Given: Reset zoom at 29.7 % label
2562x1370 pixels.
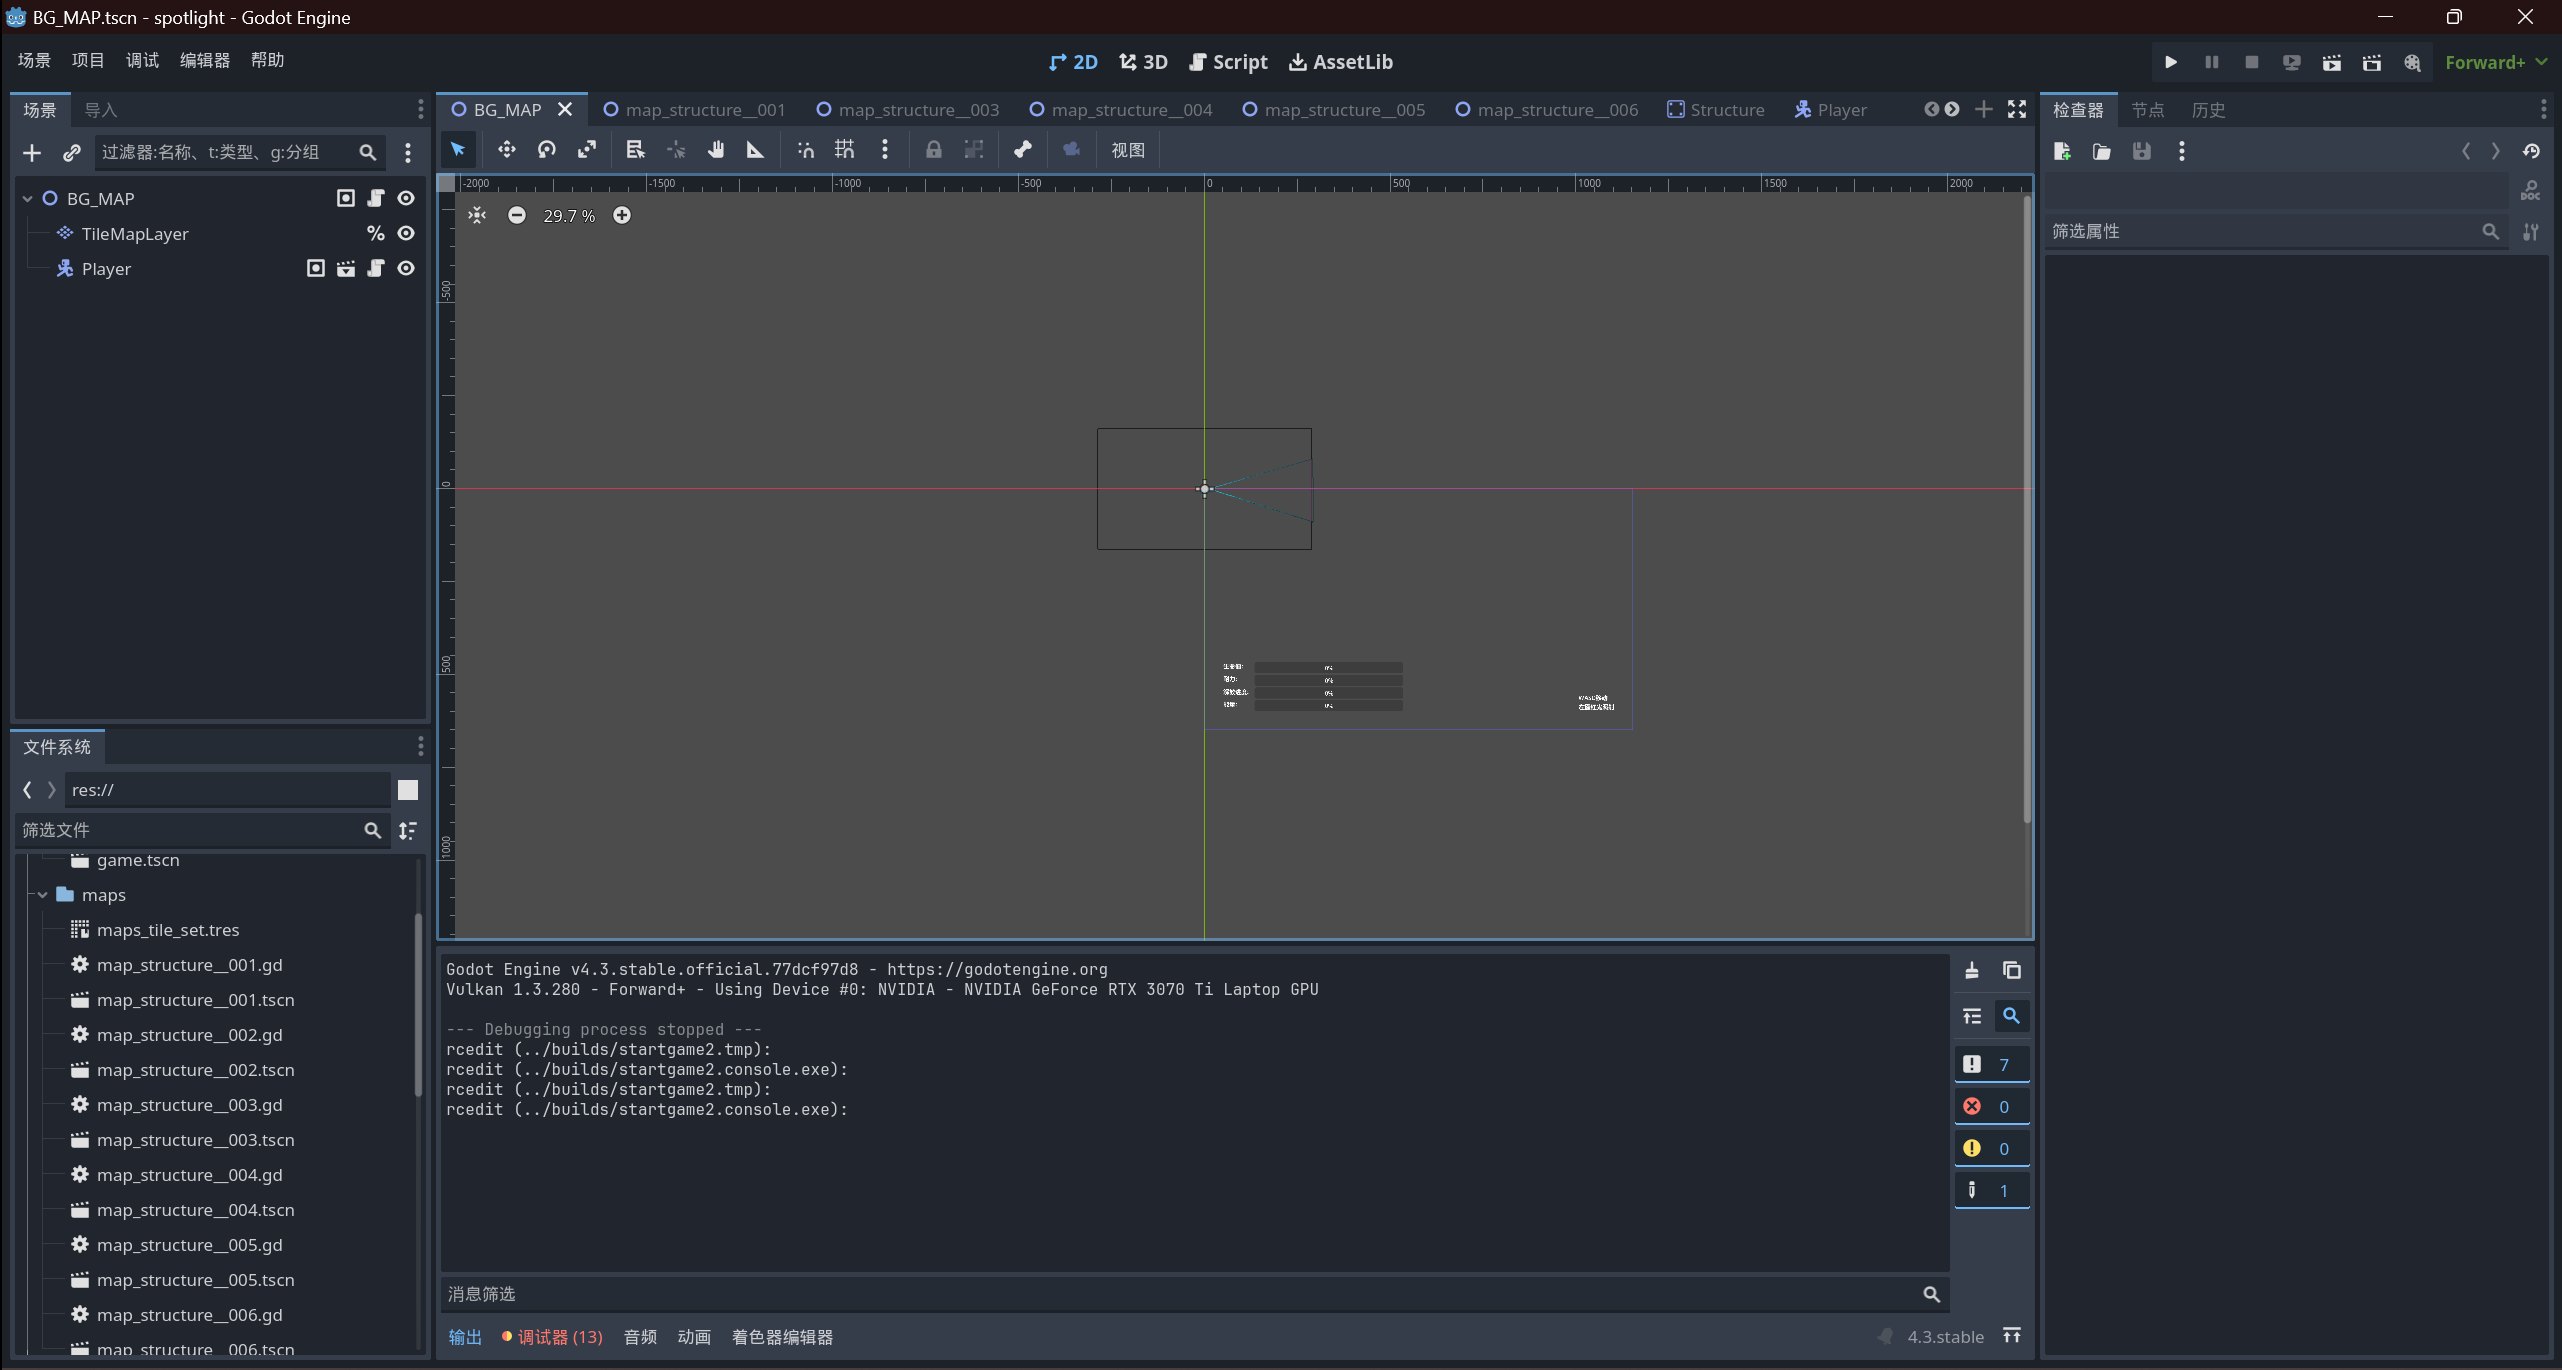Looking at the screenshot, I should point(569,215).
